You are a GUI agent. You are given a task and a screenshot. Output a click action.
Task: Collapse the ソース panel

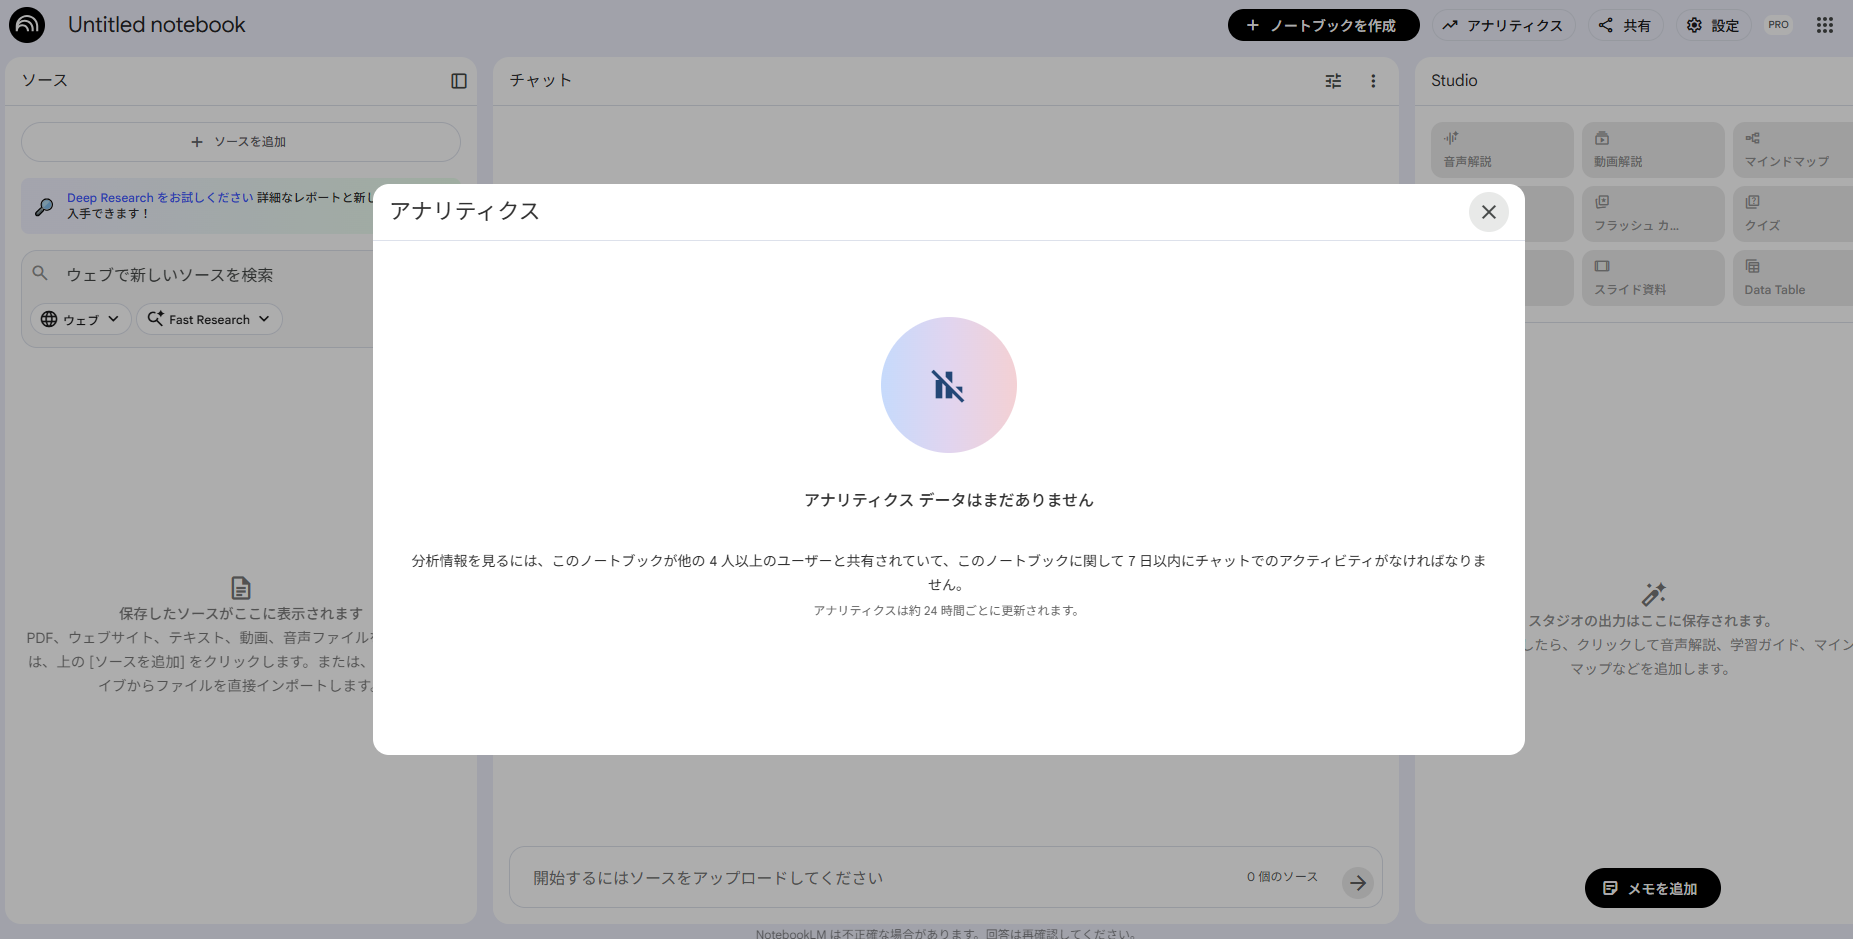pyautogui.click(x=459, y=81)
